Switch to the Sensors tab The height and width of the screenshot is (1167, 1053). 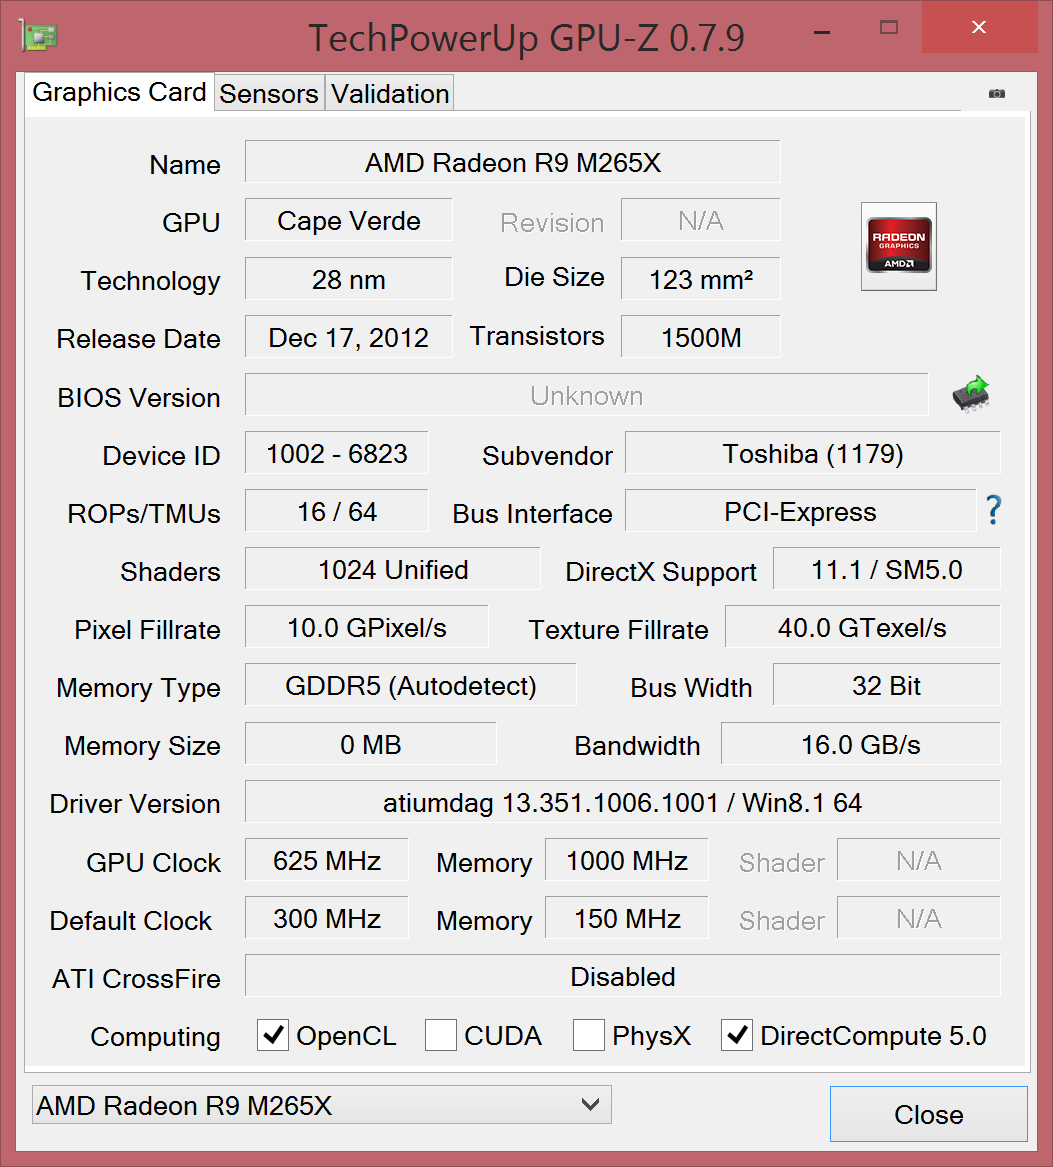pyautogui.click(x=269, y=94)
